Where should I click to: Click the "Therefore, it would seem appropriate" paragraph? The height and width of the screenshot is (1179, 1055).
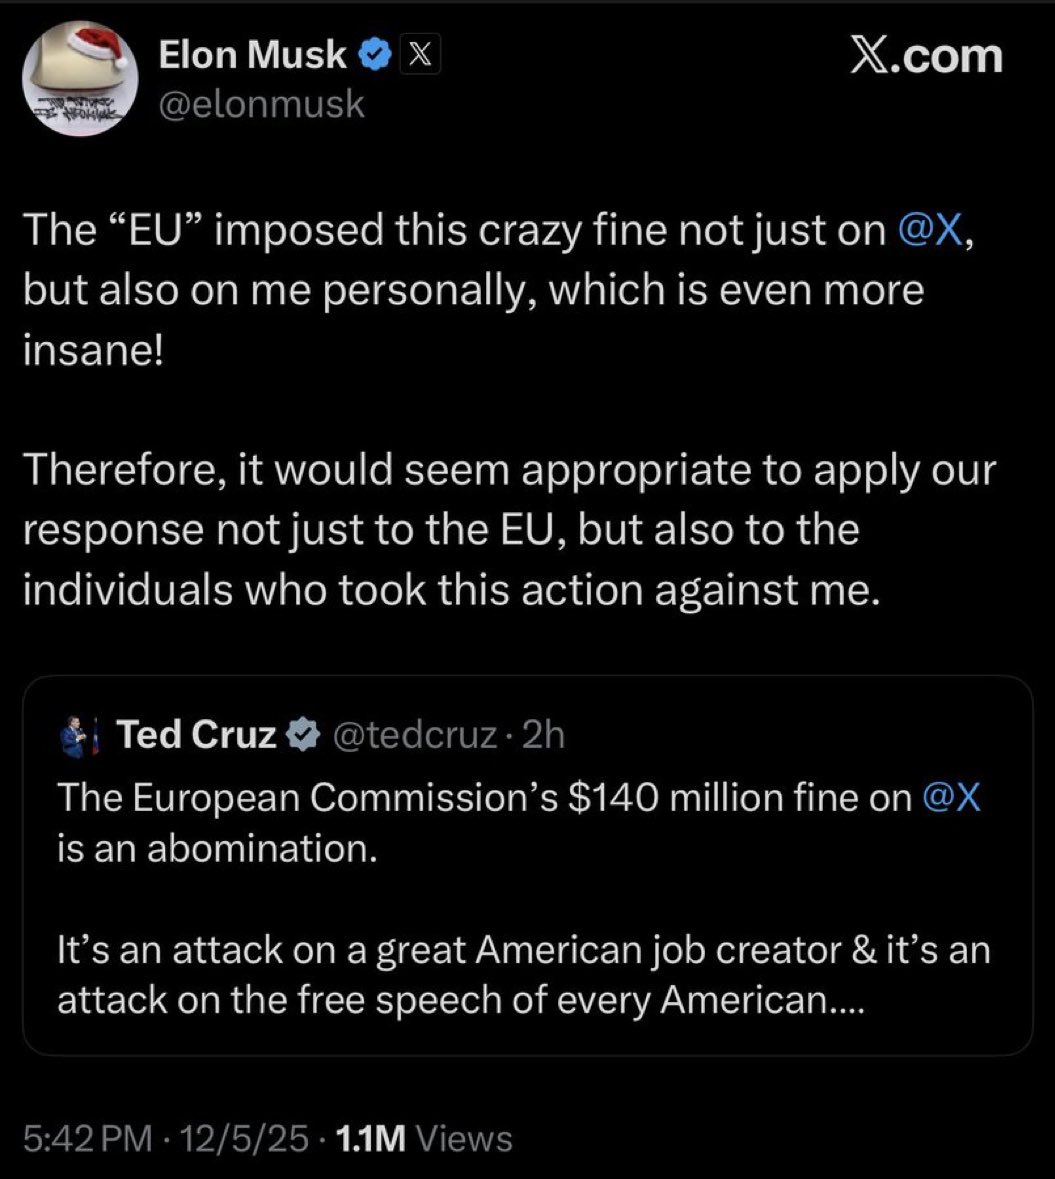(508, 530)
